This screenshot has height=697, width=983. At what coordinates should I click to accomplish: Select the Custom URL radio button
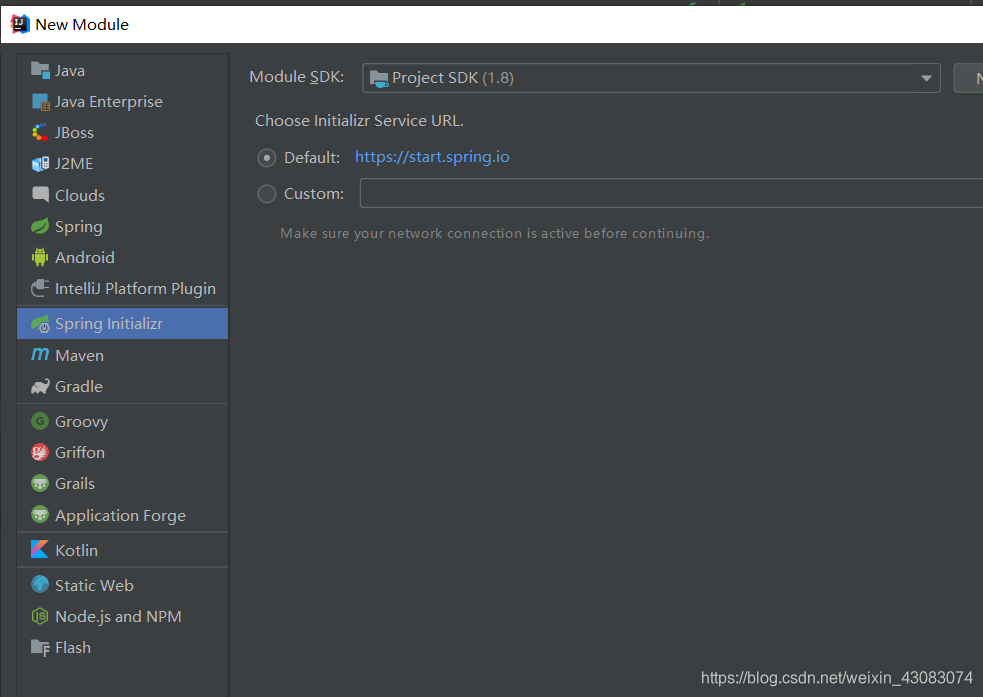(266, 194)
